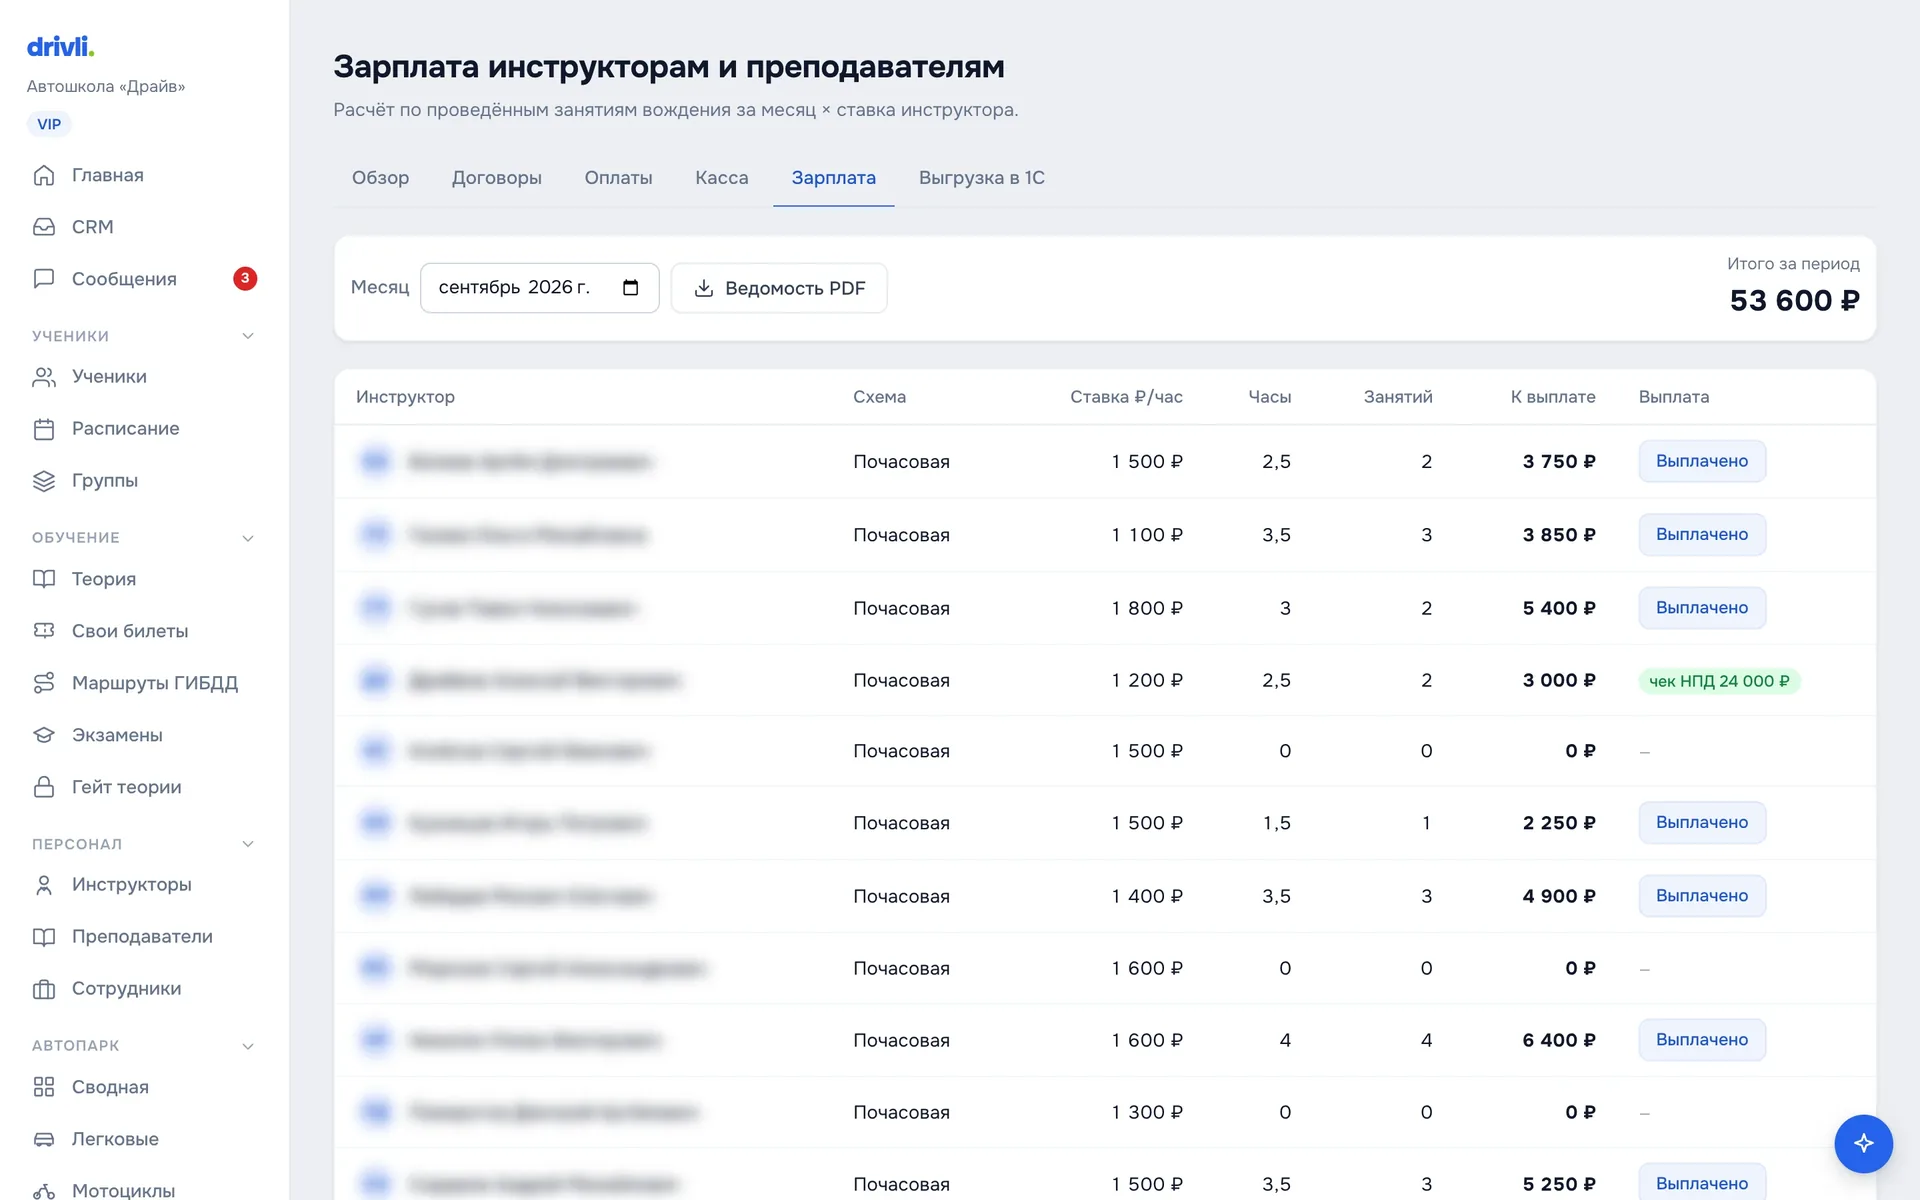1920x1200 pixels.
Task: Open Мотоциклы motorcycle icon
Action: (44, 1190)
